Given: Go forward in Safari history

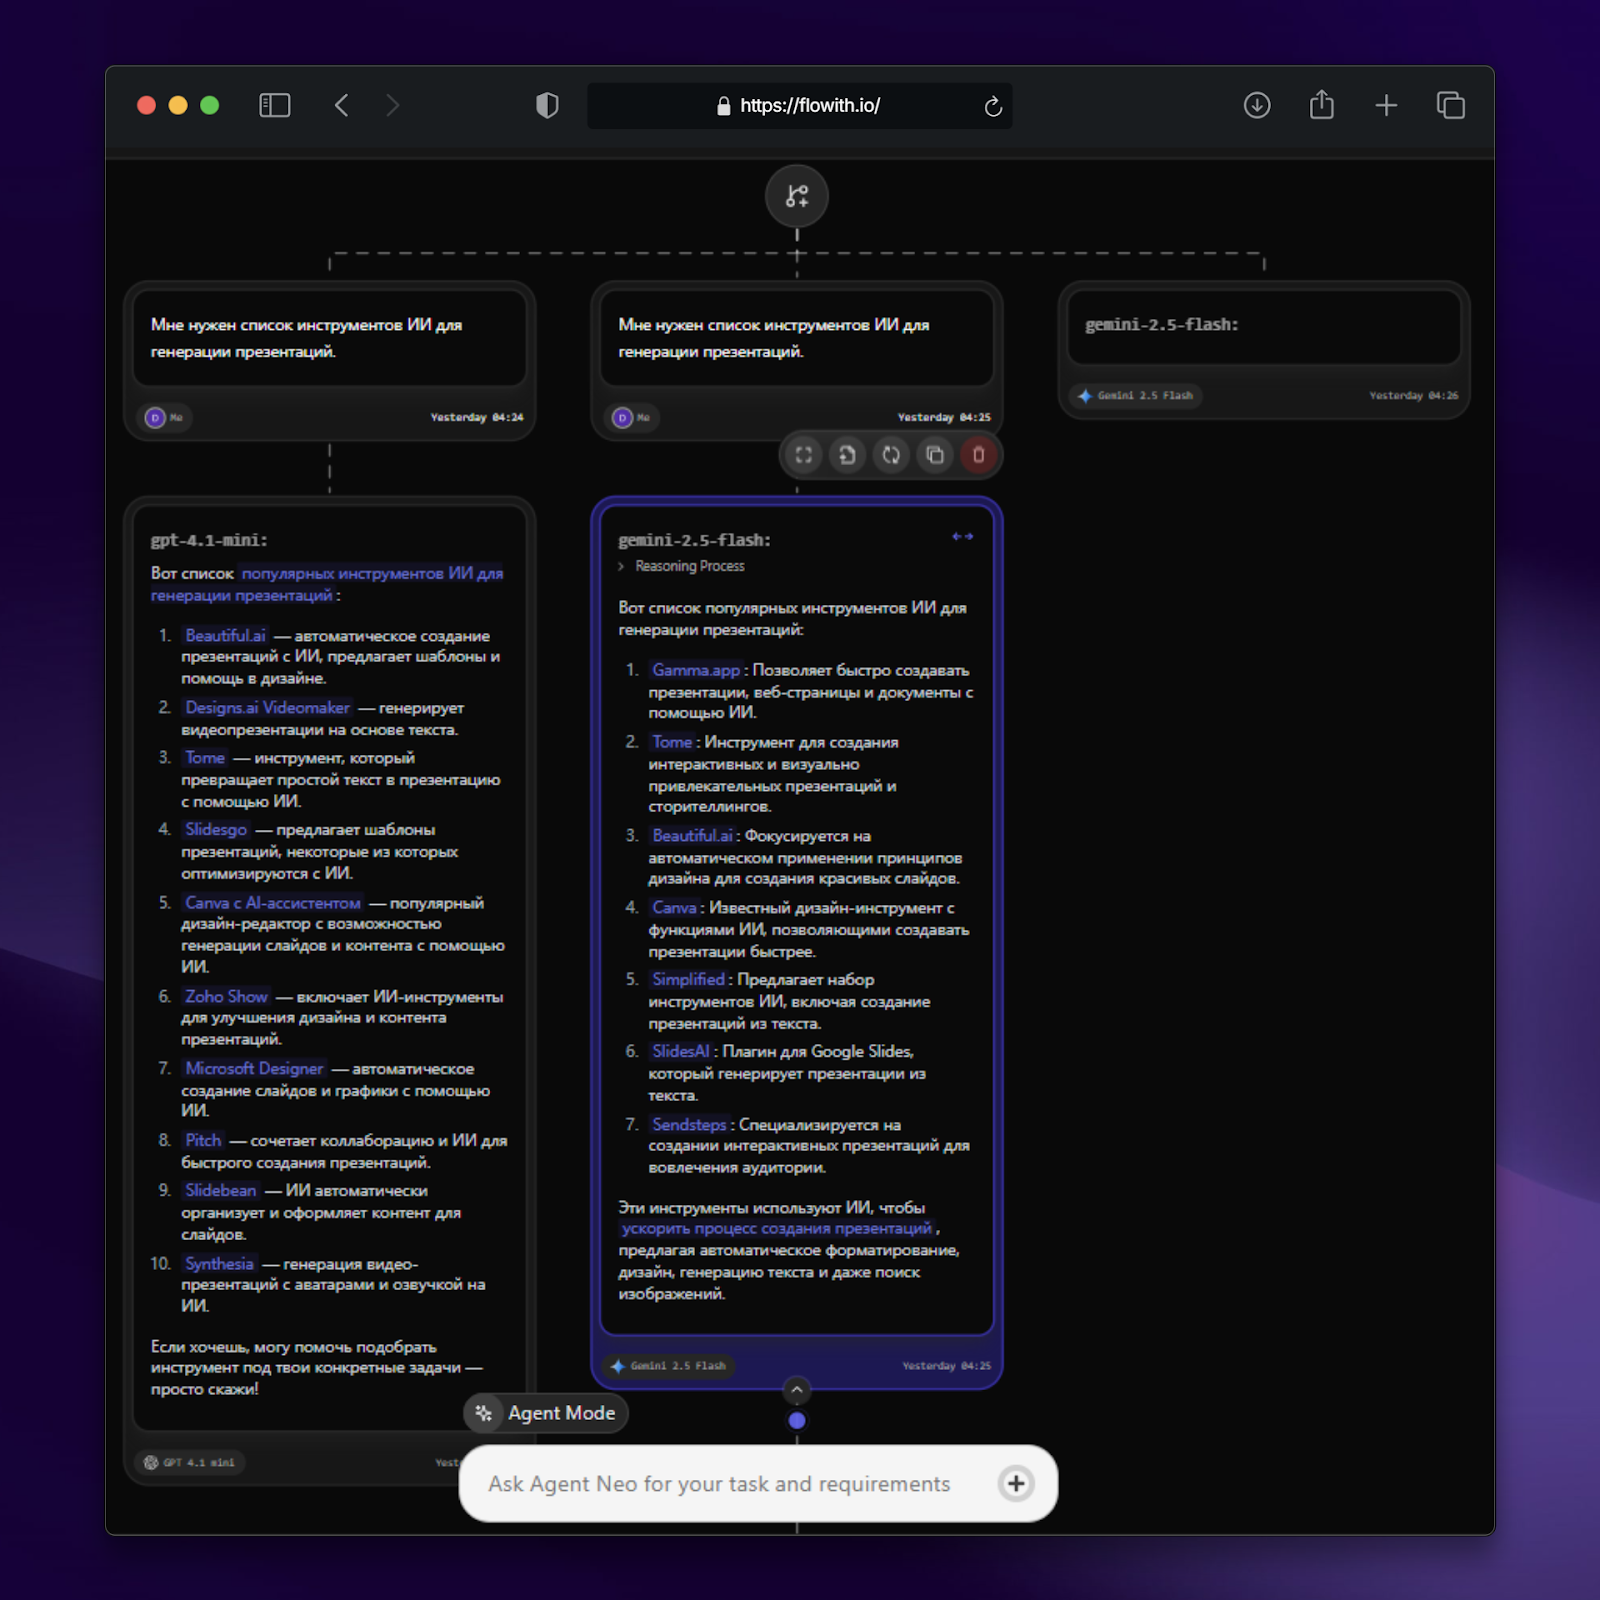Looking at the screenshot, I should point(393,105).
